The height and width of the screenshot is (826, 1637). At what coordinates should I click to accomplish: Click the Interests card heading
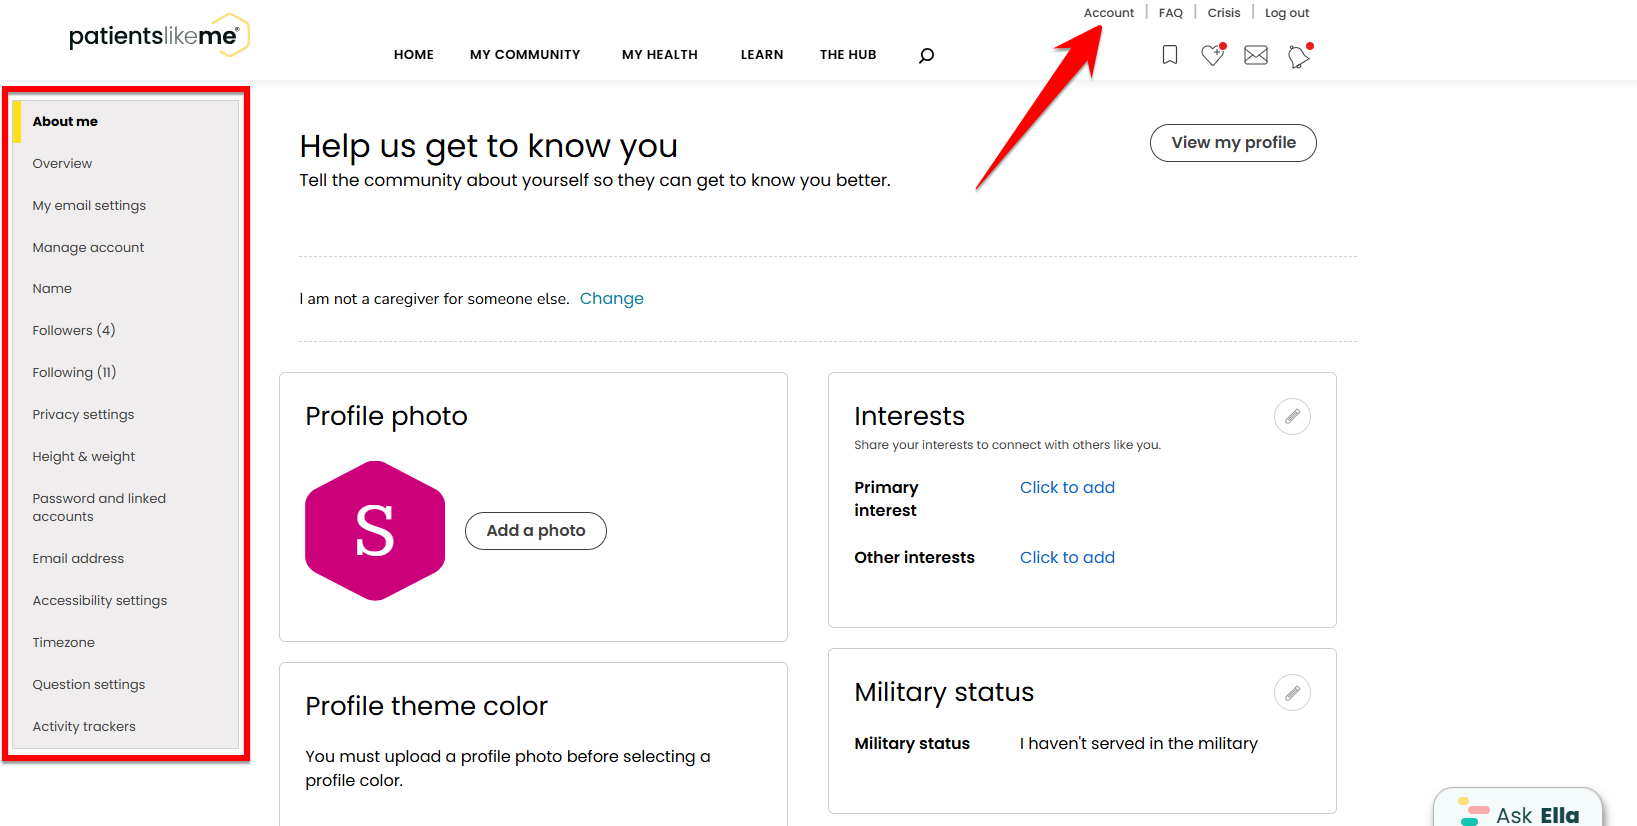[909, 416]
